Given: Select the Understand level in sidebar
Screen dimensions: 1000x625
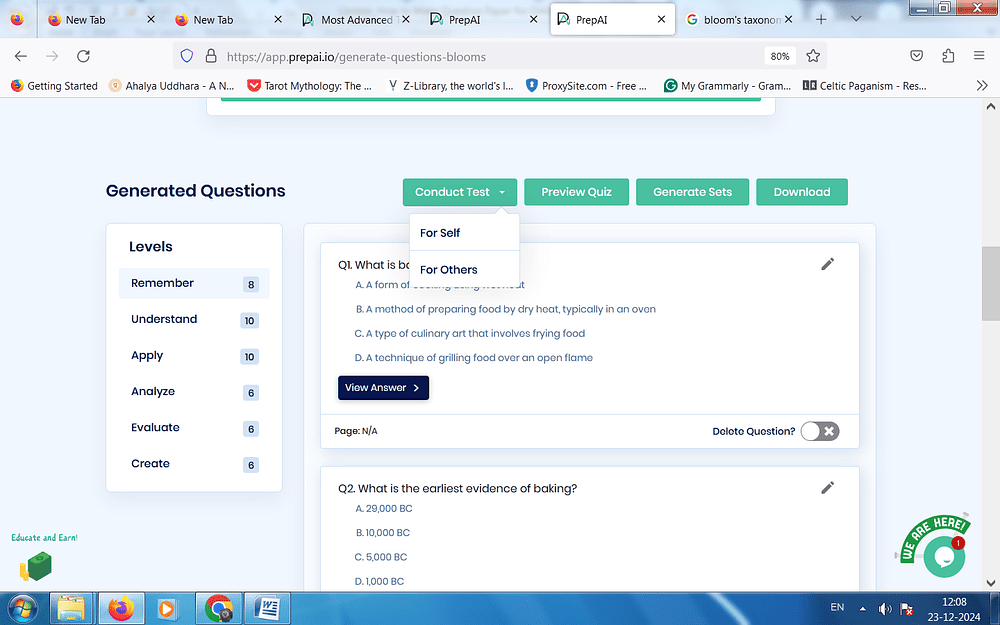Looking at the screenshot, I should tap(164, 319).
